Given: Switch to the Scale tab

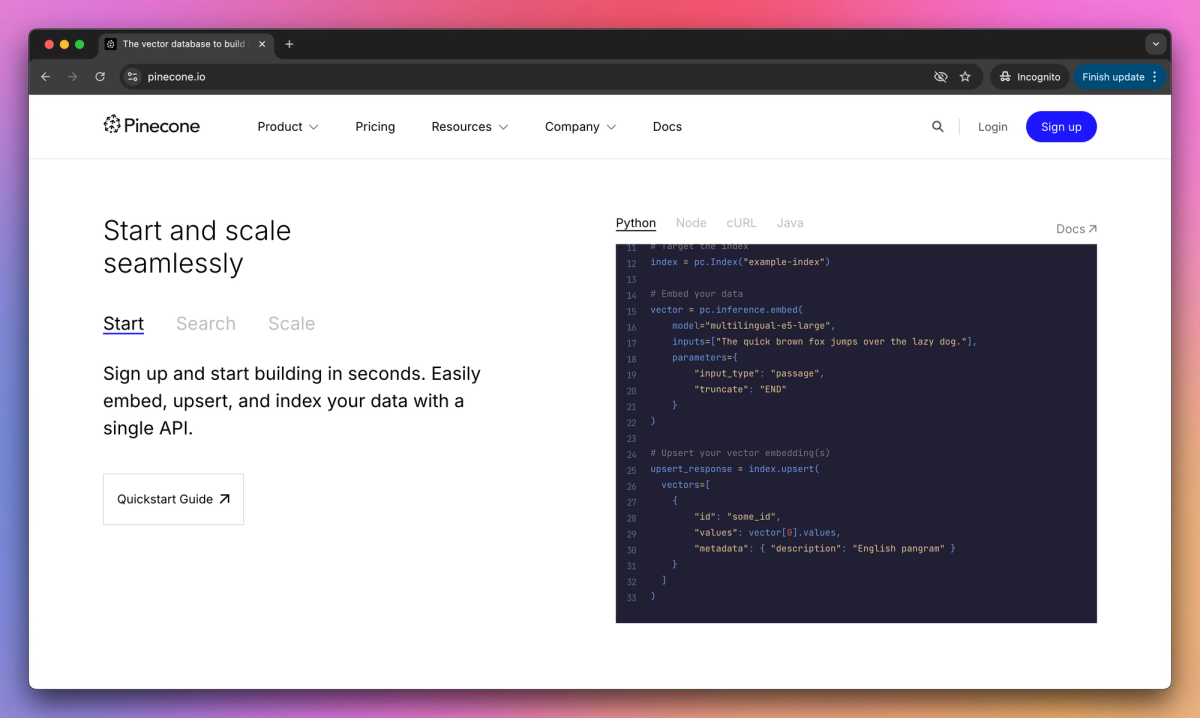Looking at the screenshot, I should pos(291,323).
